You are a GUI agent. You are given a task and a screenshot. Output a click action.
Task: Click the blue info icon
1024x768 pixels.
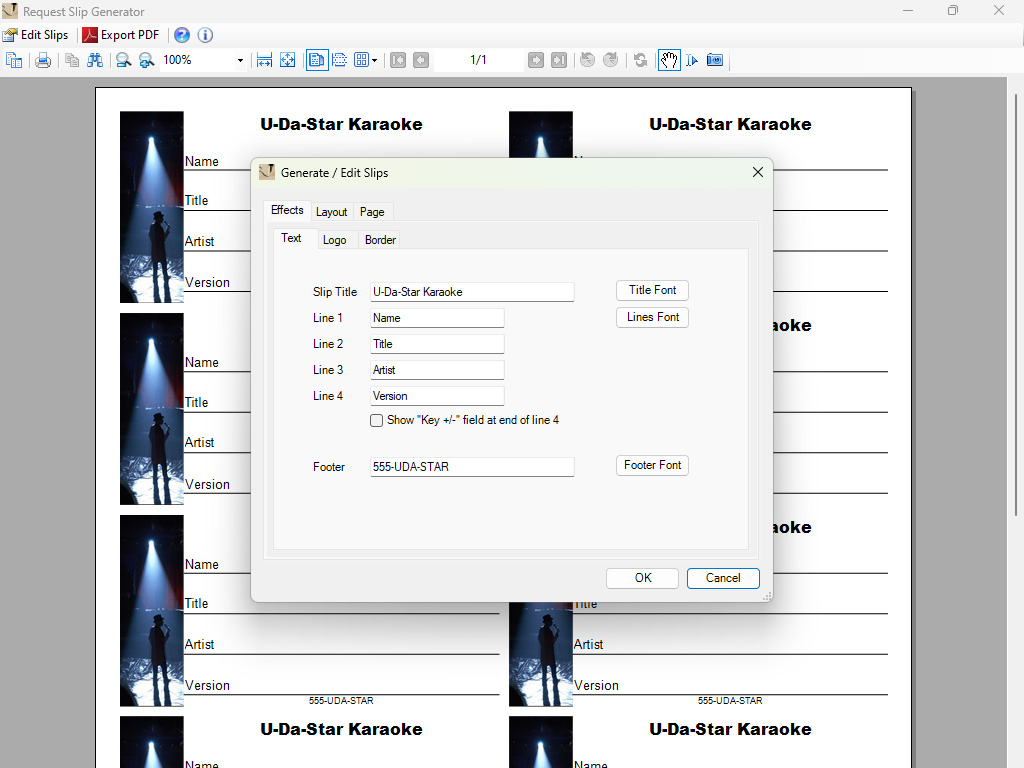[x=205, y=35]
